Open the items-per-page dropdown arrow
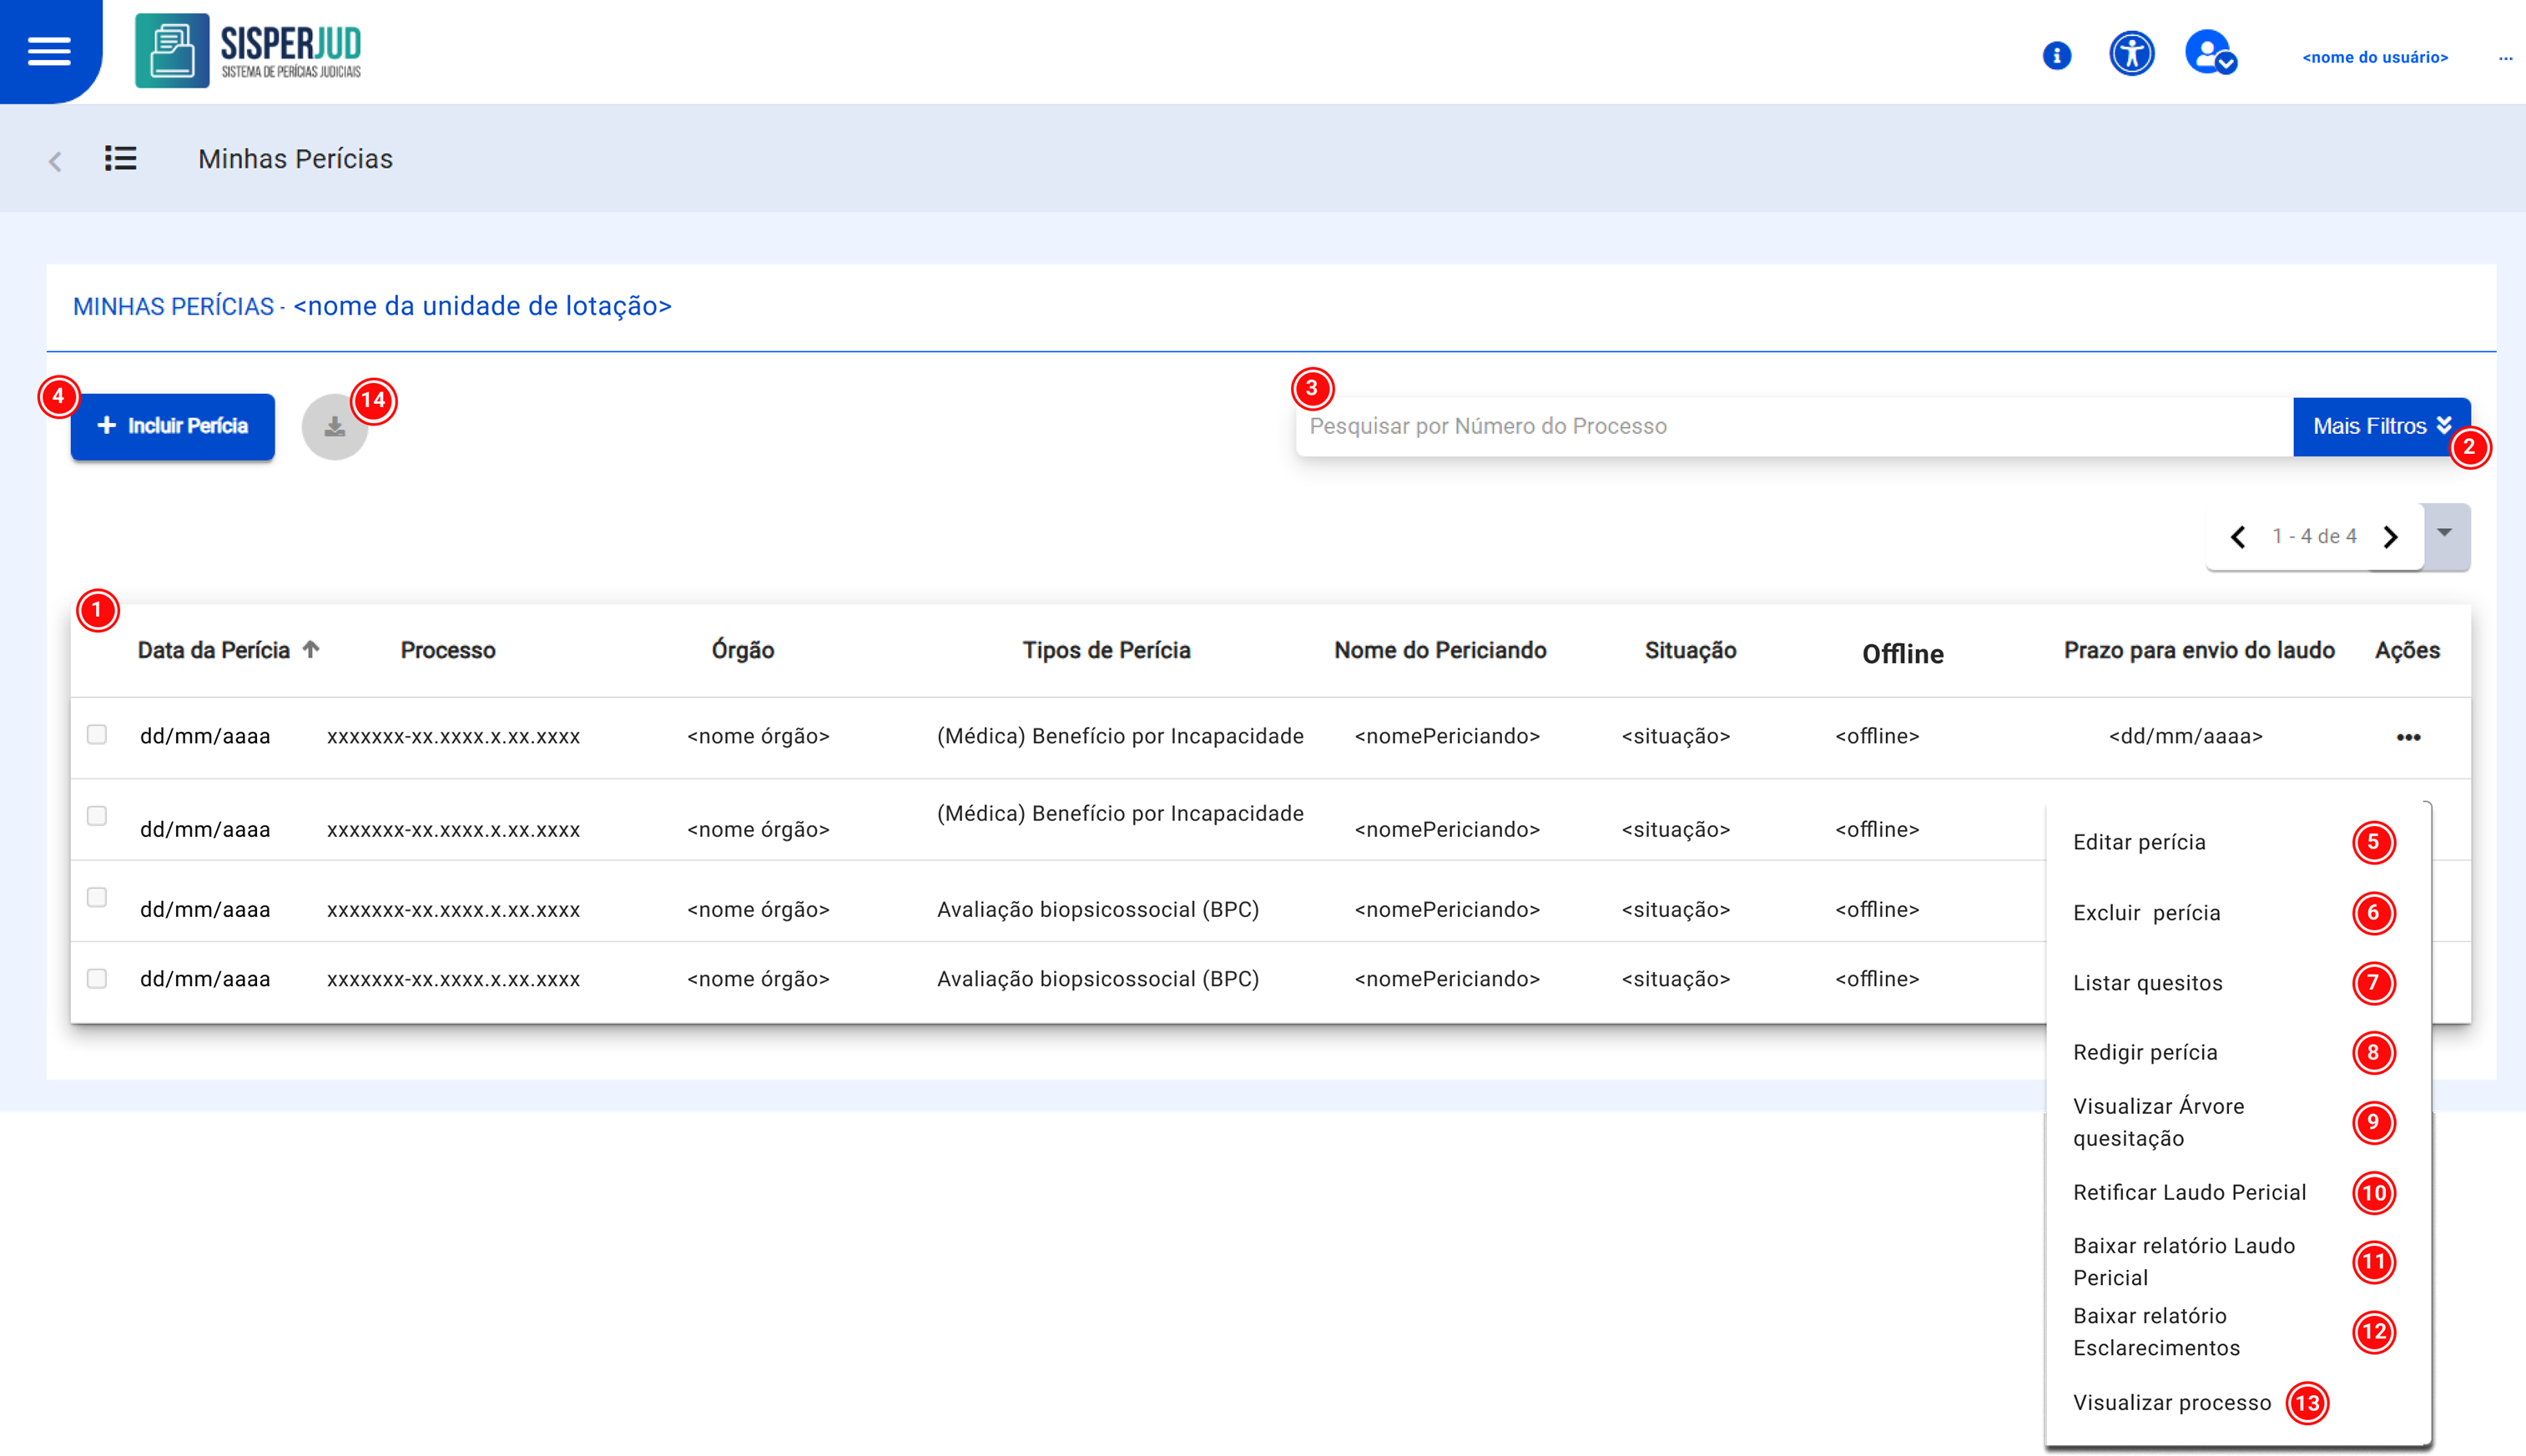Screen dimensions: 2526x1456 point(2444,534)
